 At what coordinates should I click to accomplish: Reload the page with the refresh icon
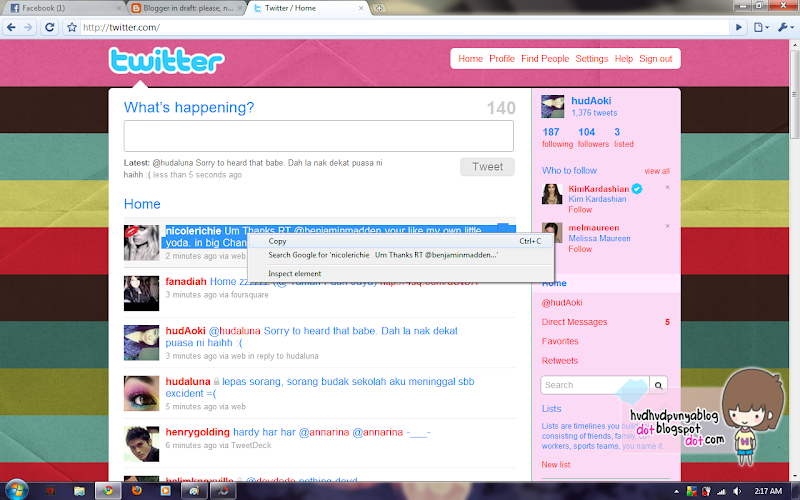point(49,27)
